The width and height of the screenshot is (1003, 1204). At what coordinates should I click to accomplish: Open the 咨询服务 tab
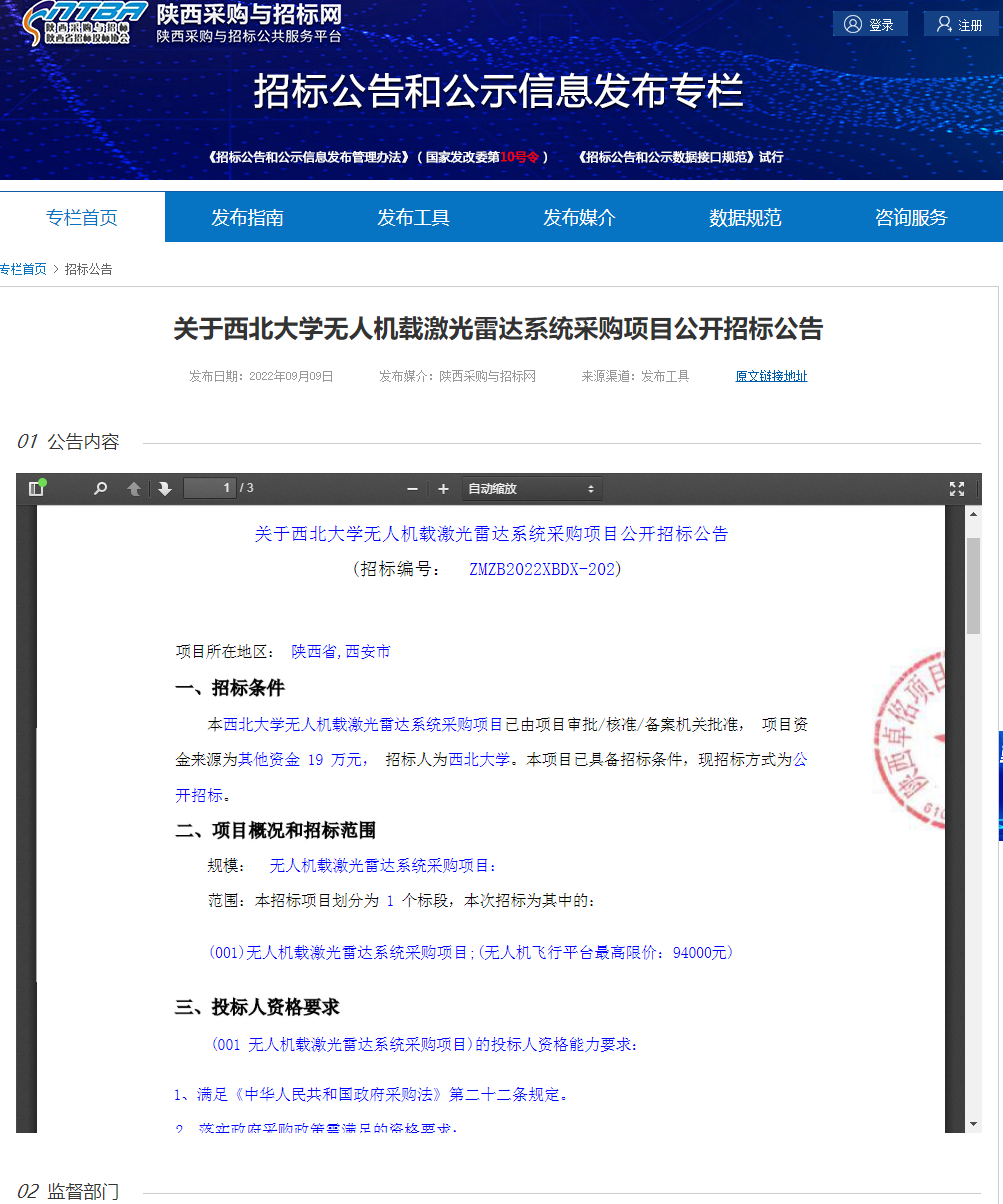click(911, 218)
